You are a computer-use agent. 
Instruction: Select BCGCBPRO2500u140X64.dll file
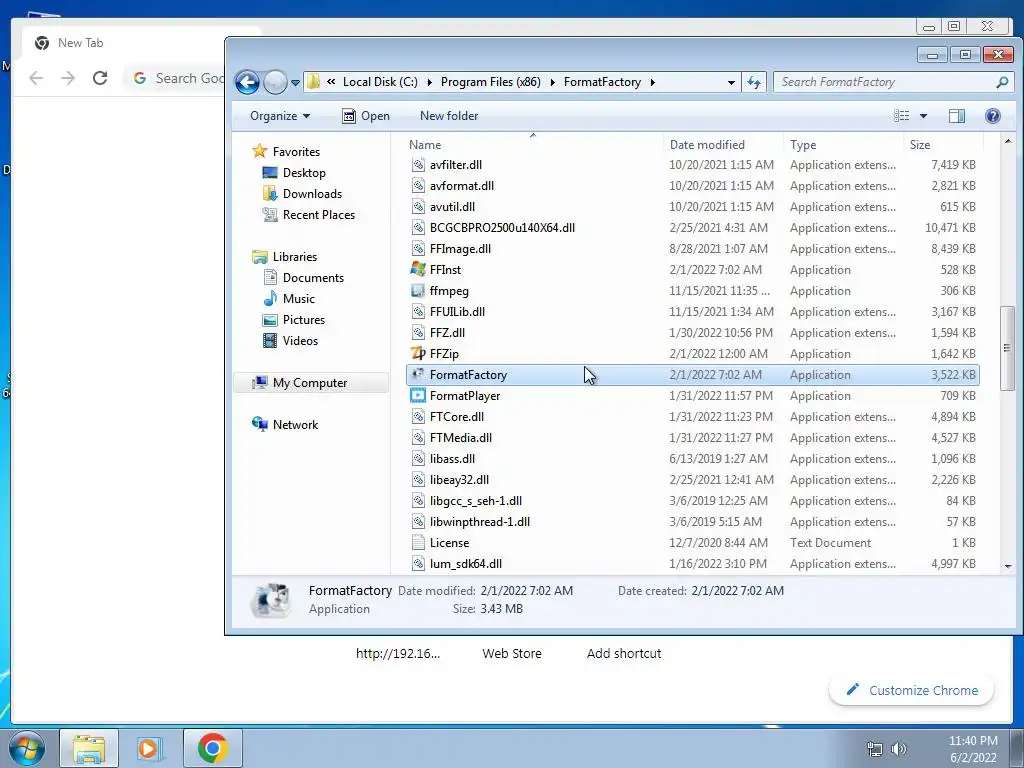tap(502, 228)
